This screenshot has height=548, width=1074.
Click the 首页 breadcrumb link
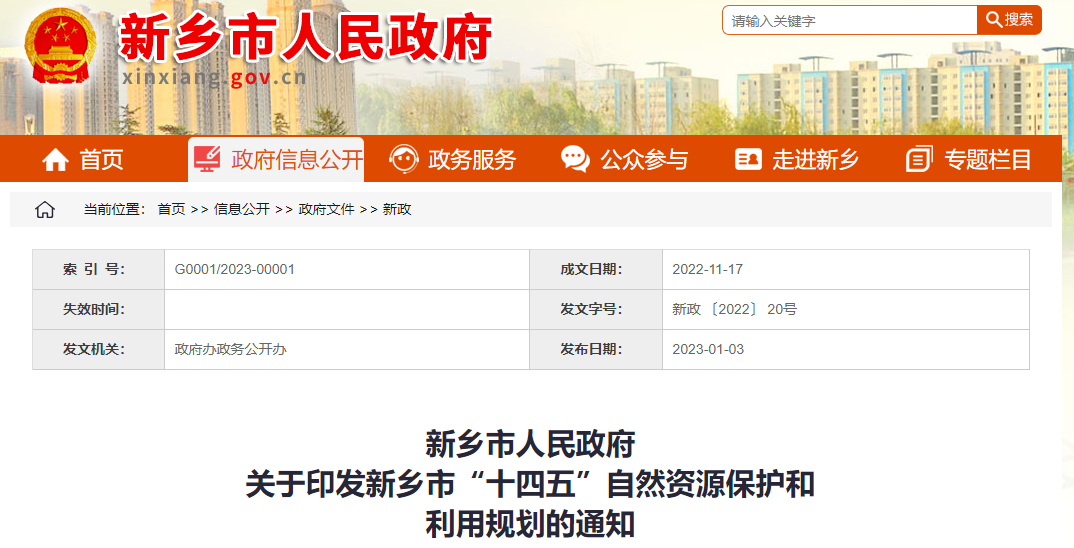(171, 209)
